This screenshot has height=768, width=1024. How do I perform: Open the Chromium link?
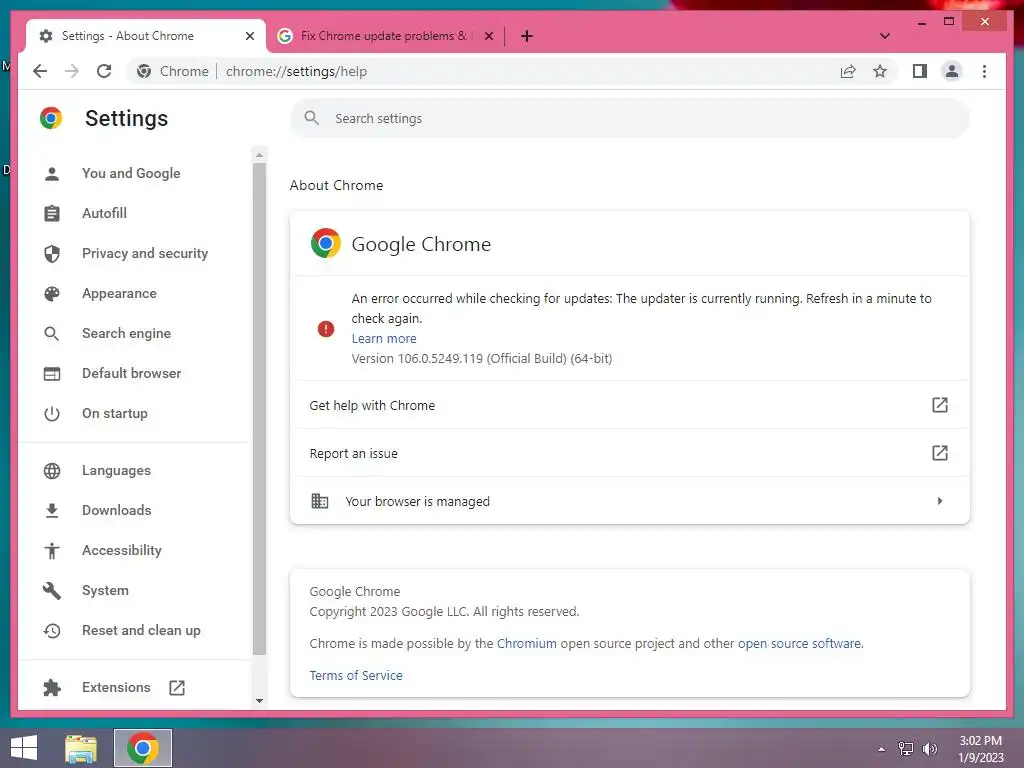(x=526, y=643)
